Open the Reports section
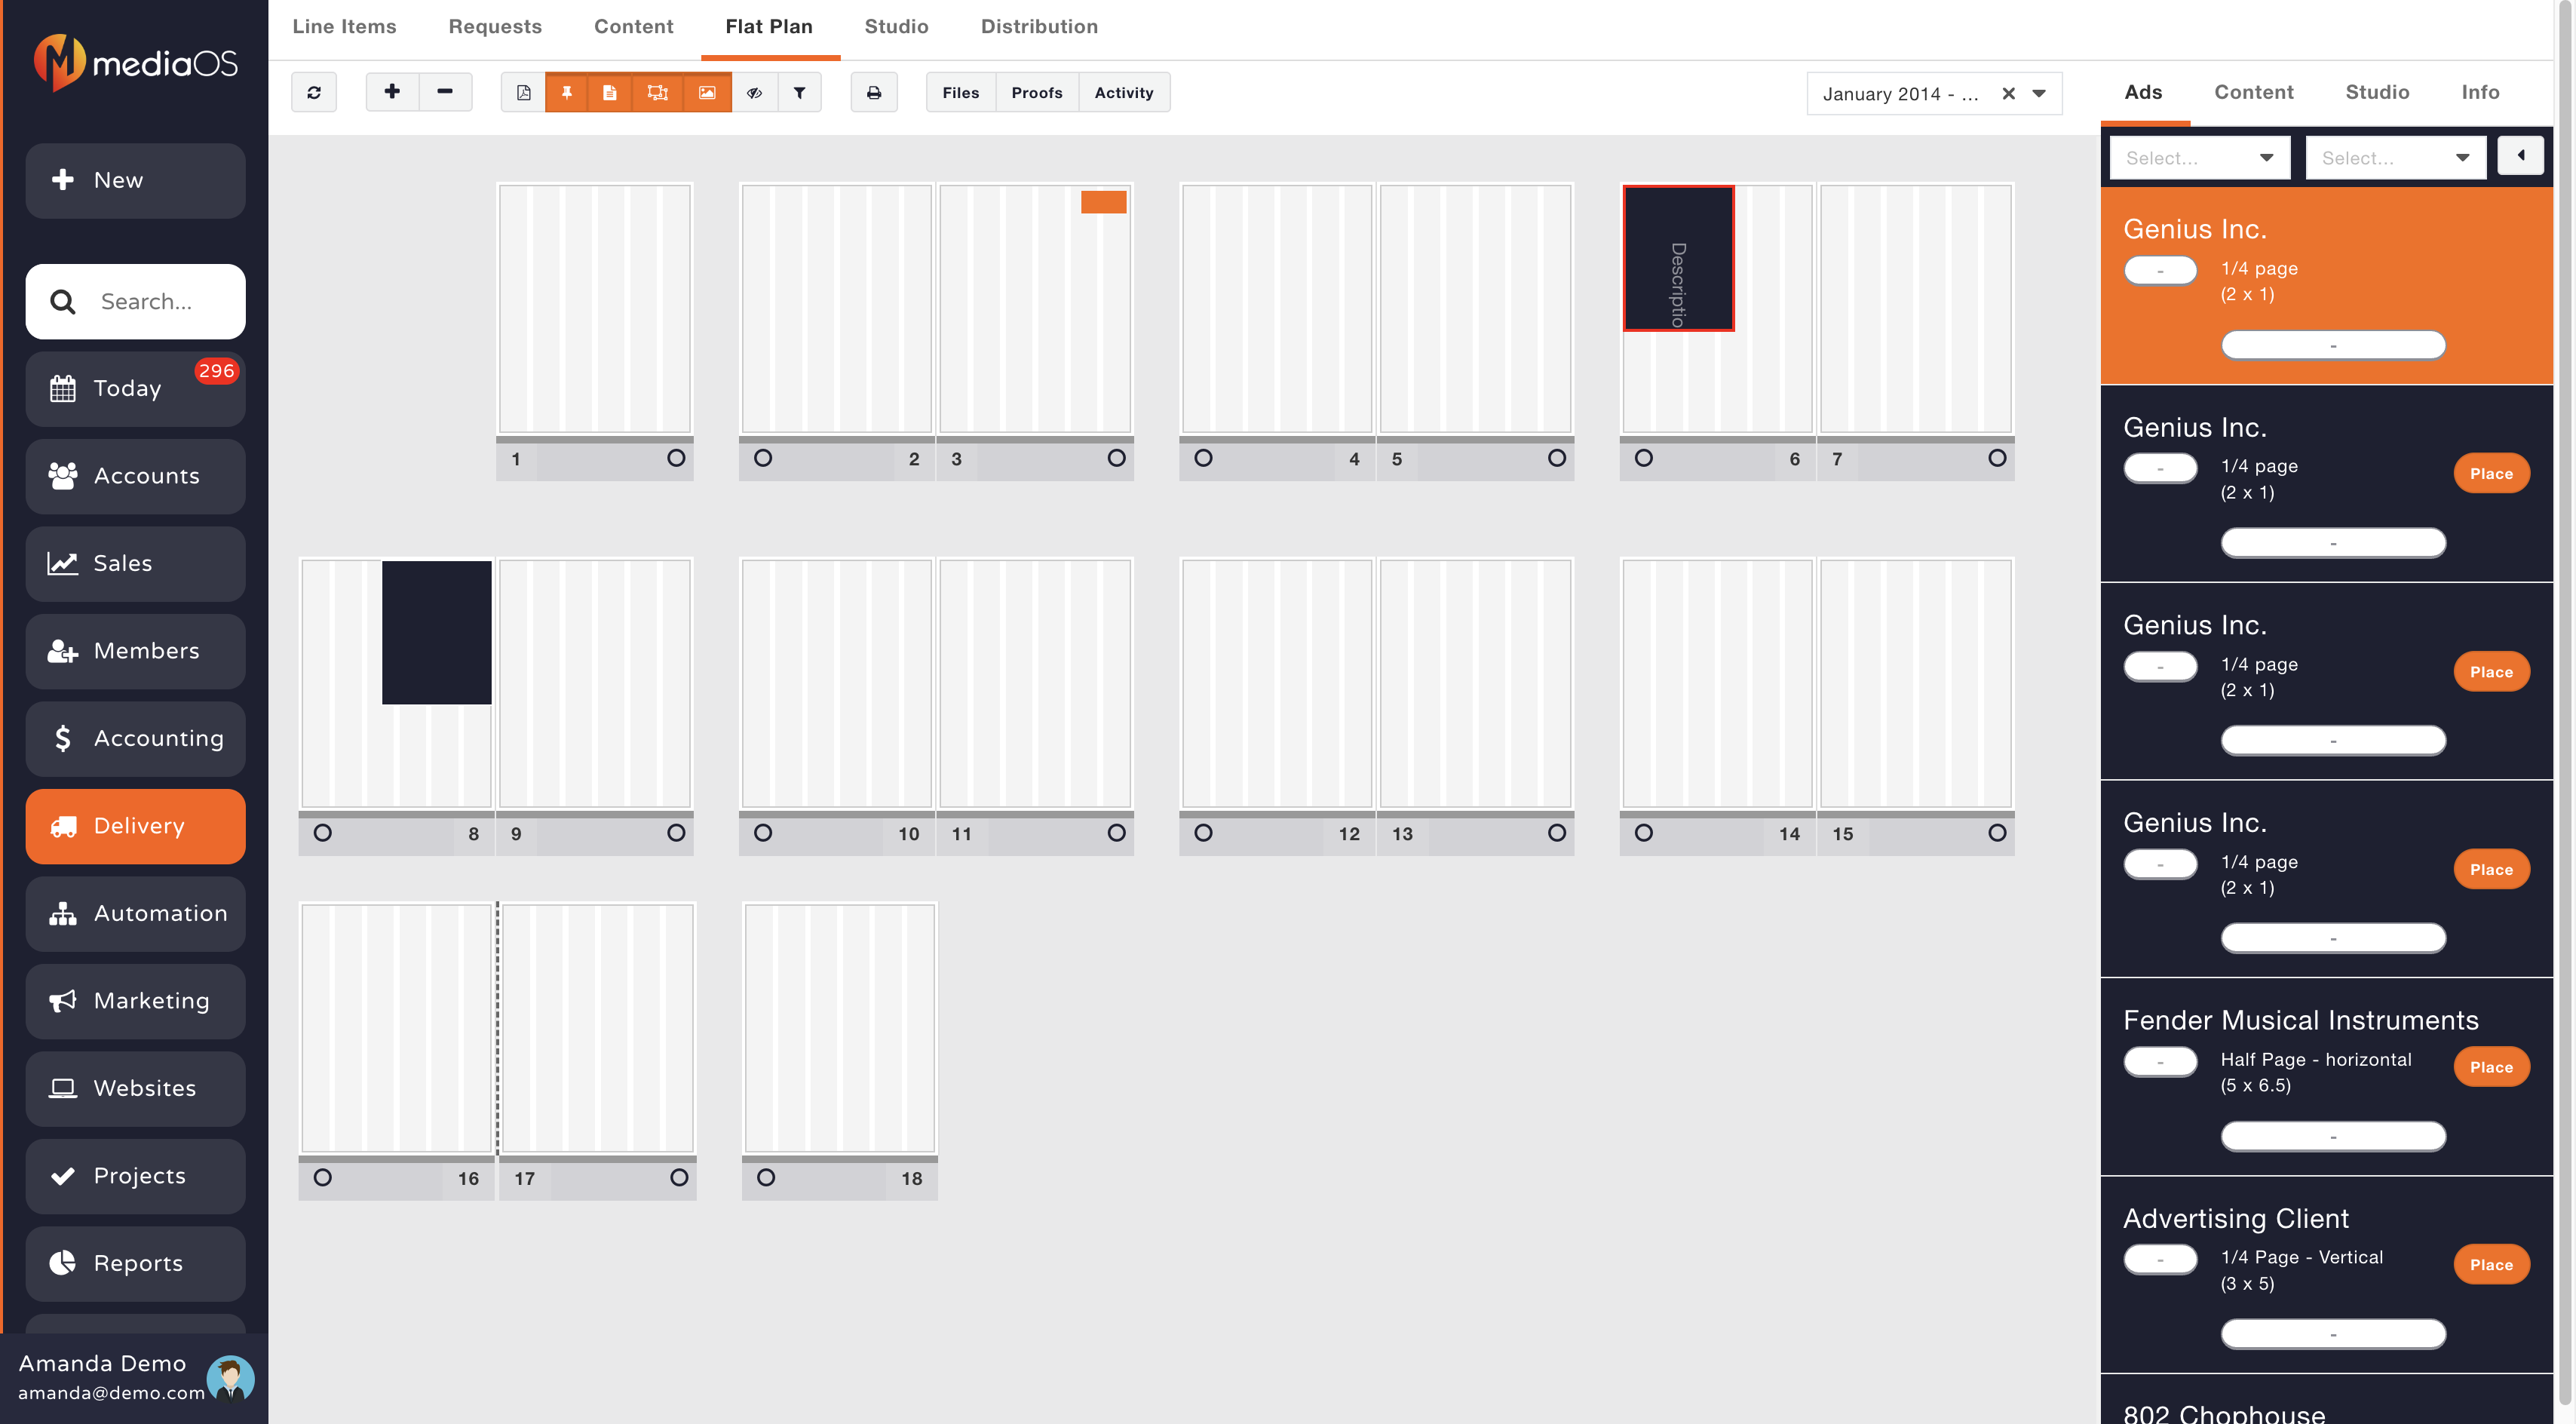Viewport: 2576px width, 1424px height. pyautogui.click(x=135, y=1263)
